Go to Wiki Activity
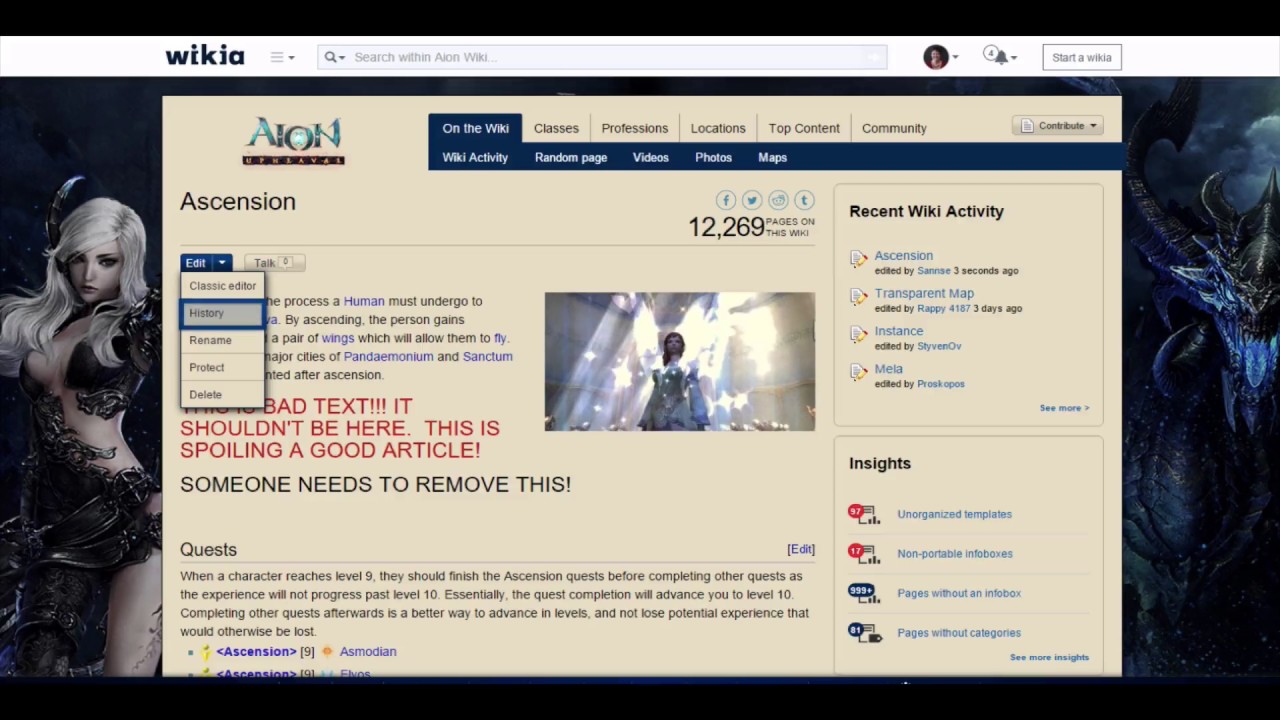The image size is (1280, 720). tap(475, 157)
